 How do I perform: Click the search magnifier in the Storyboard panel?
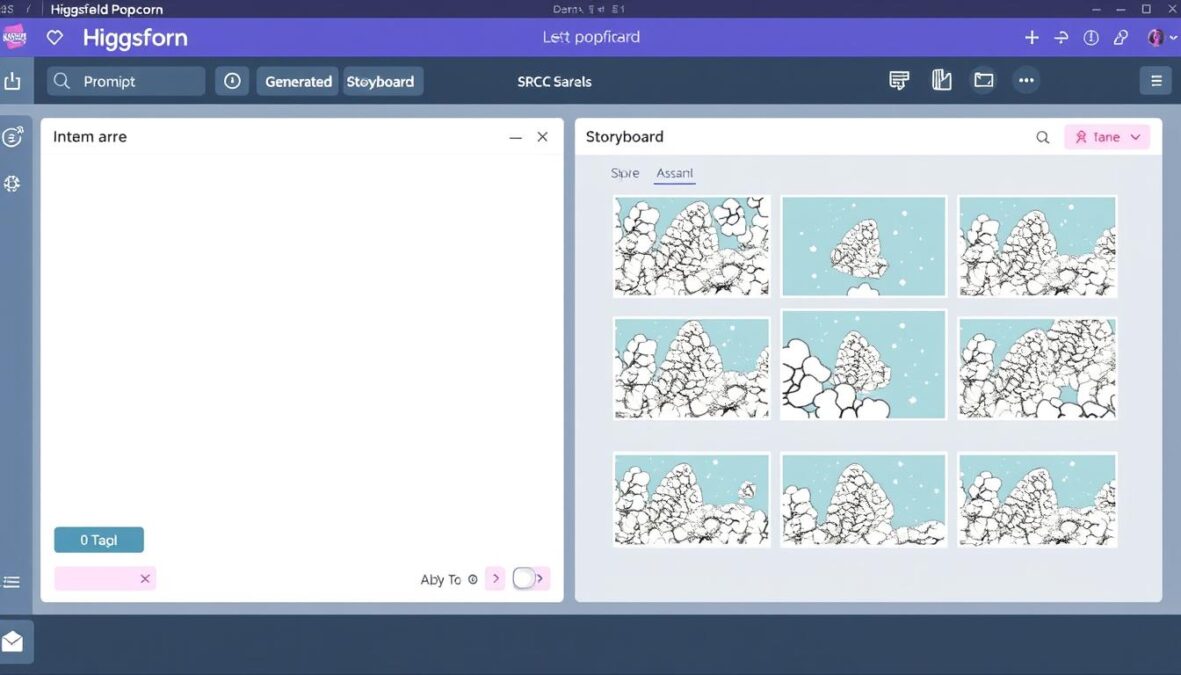[x=1042, y=136]
